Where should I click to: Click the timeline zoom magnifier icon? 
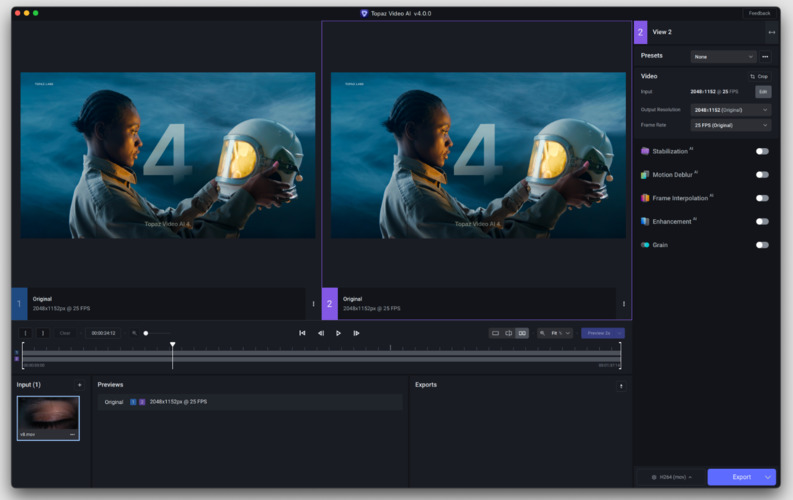(x=134, y=333)
